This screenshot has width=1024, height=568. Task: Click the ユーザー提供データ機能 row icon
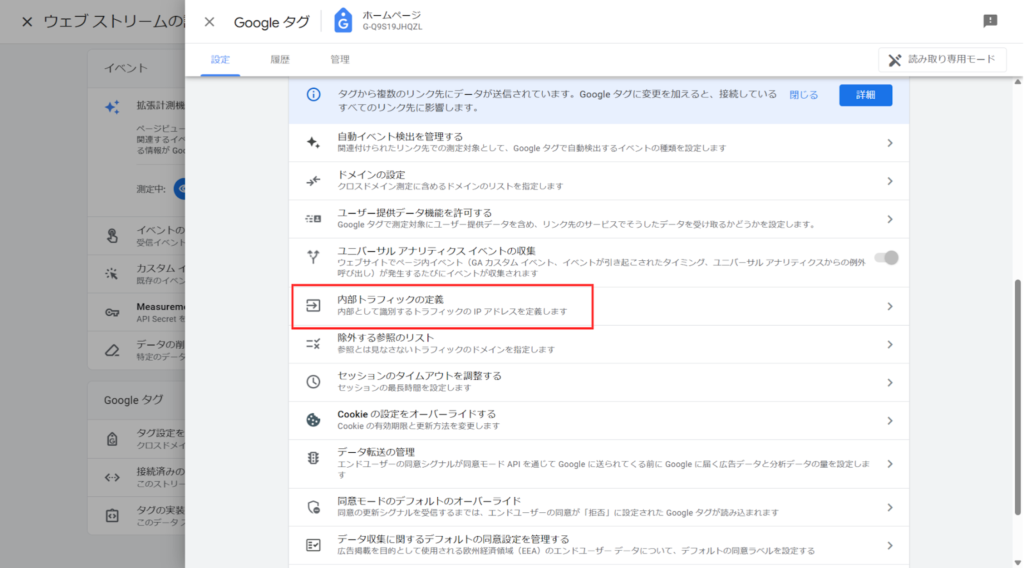[x=313, y=219]
